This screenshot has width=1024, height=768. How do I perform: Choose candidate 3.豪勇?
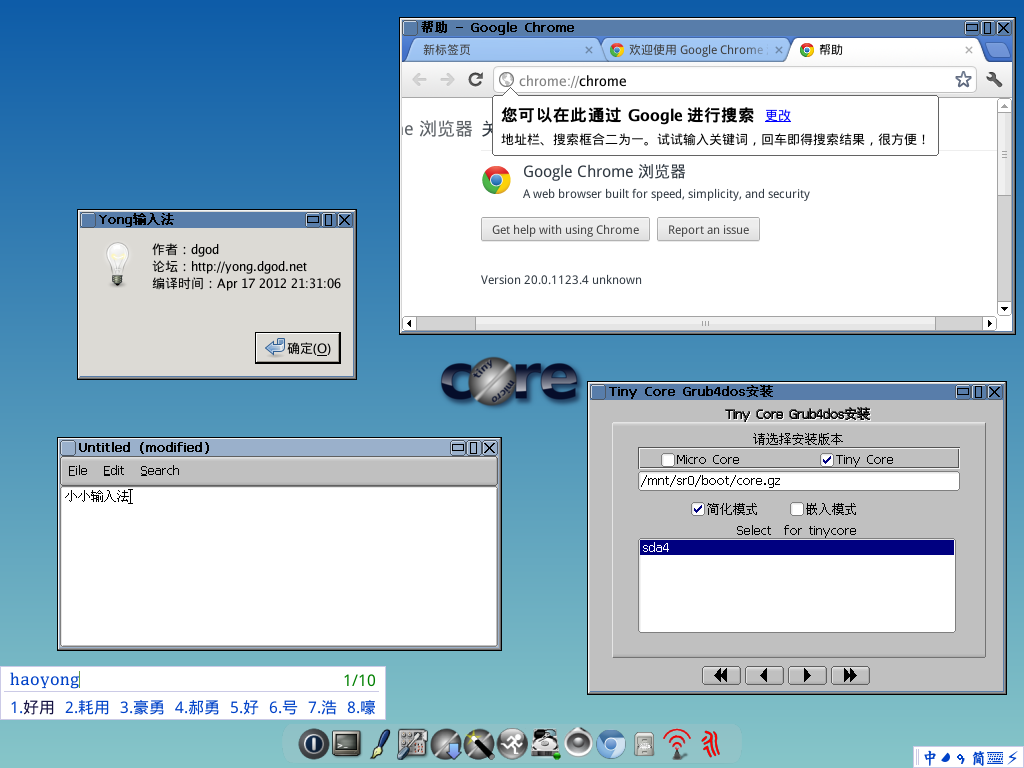click(x=142, y=707)
